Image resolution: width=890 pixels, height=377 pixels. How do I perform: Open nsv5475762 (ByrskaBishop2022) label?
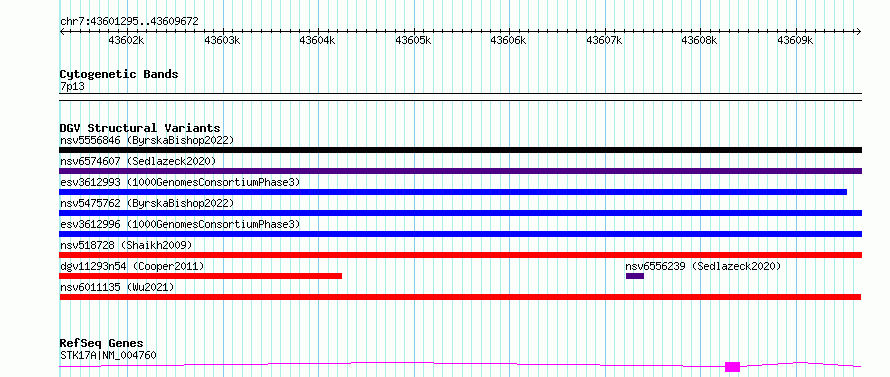pyautogui.click(x=147, y=203)
